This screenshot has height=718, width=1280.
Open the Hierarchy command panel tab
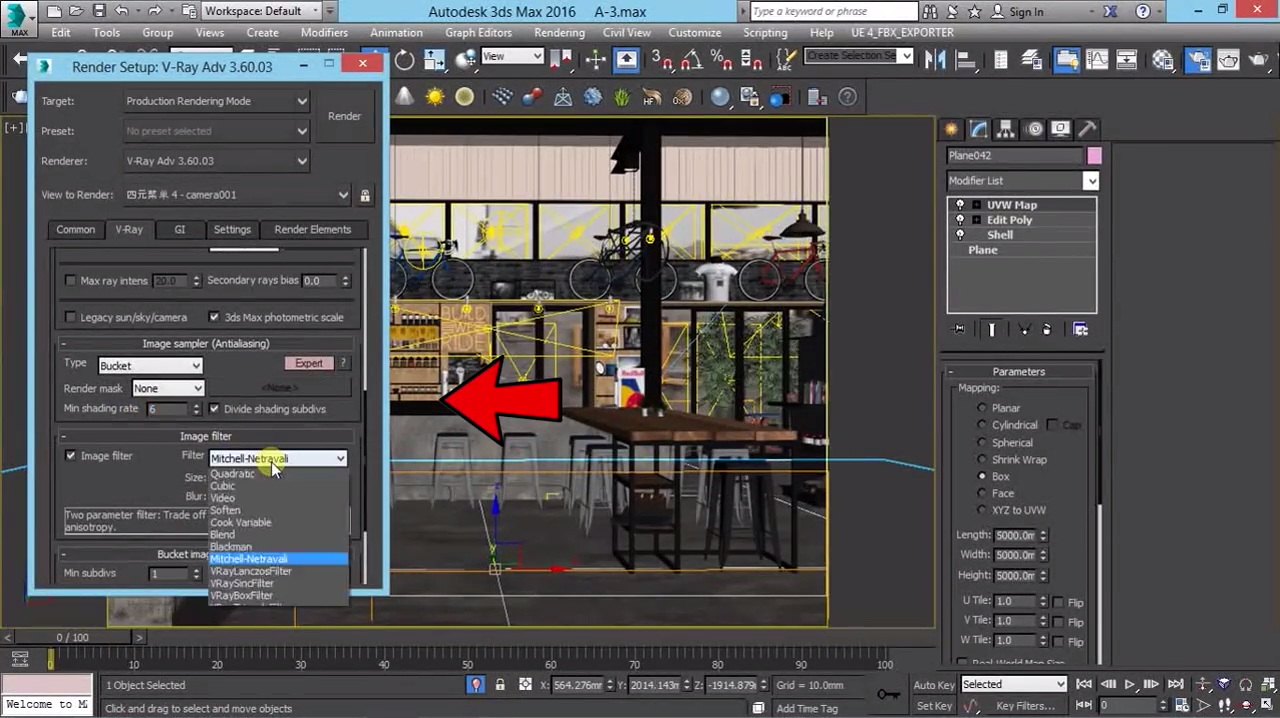[x=1006, y=129]
